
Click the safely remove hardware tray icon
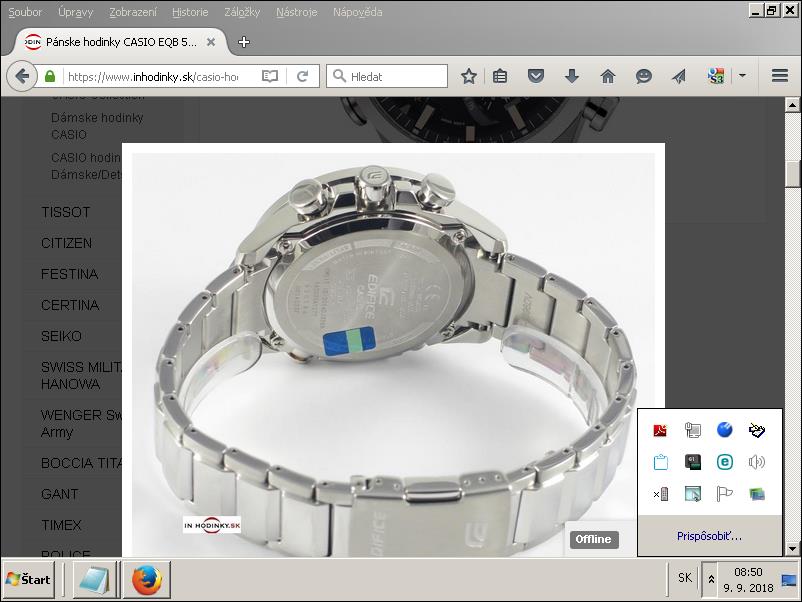point(757,430)
